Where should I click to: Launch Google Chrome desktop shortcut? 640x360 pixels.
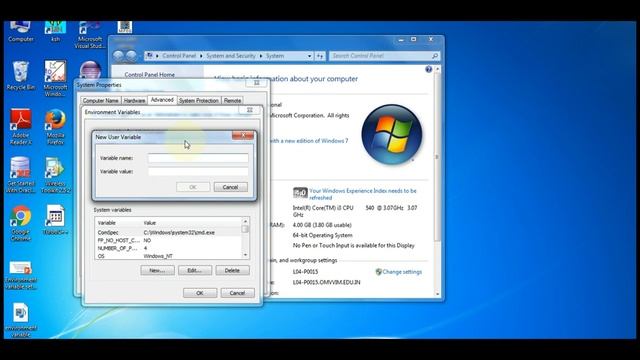coord(20,224)
